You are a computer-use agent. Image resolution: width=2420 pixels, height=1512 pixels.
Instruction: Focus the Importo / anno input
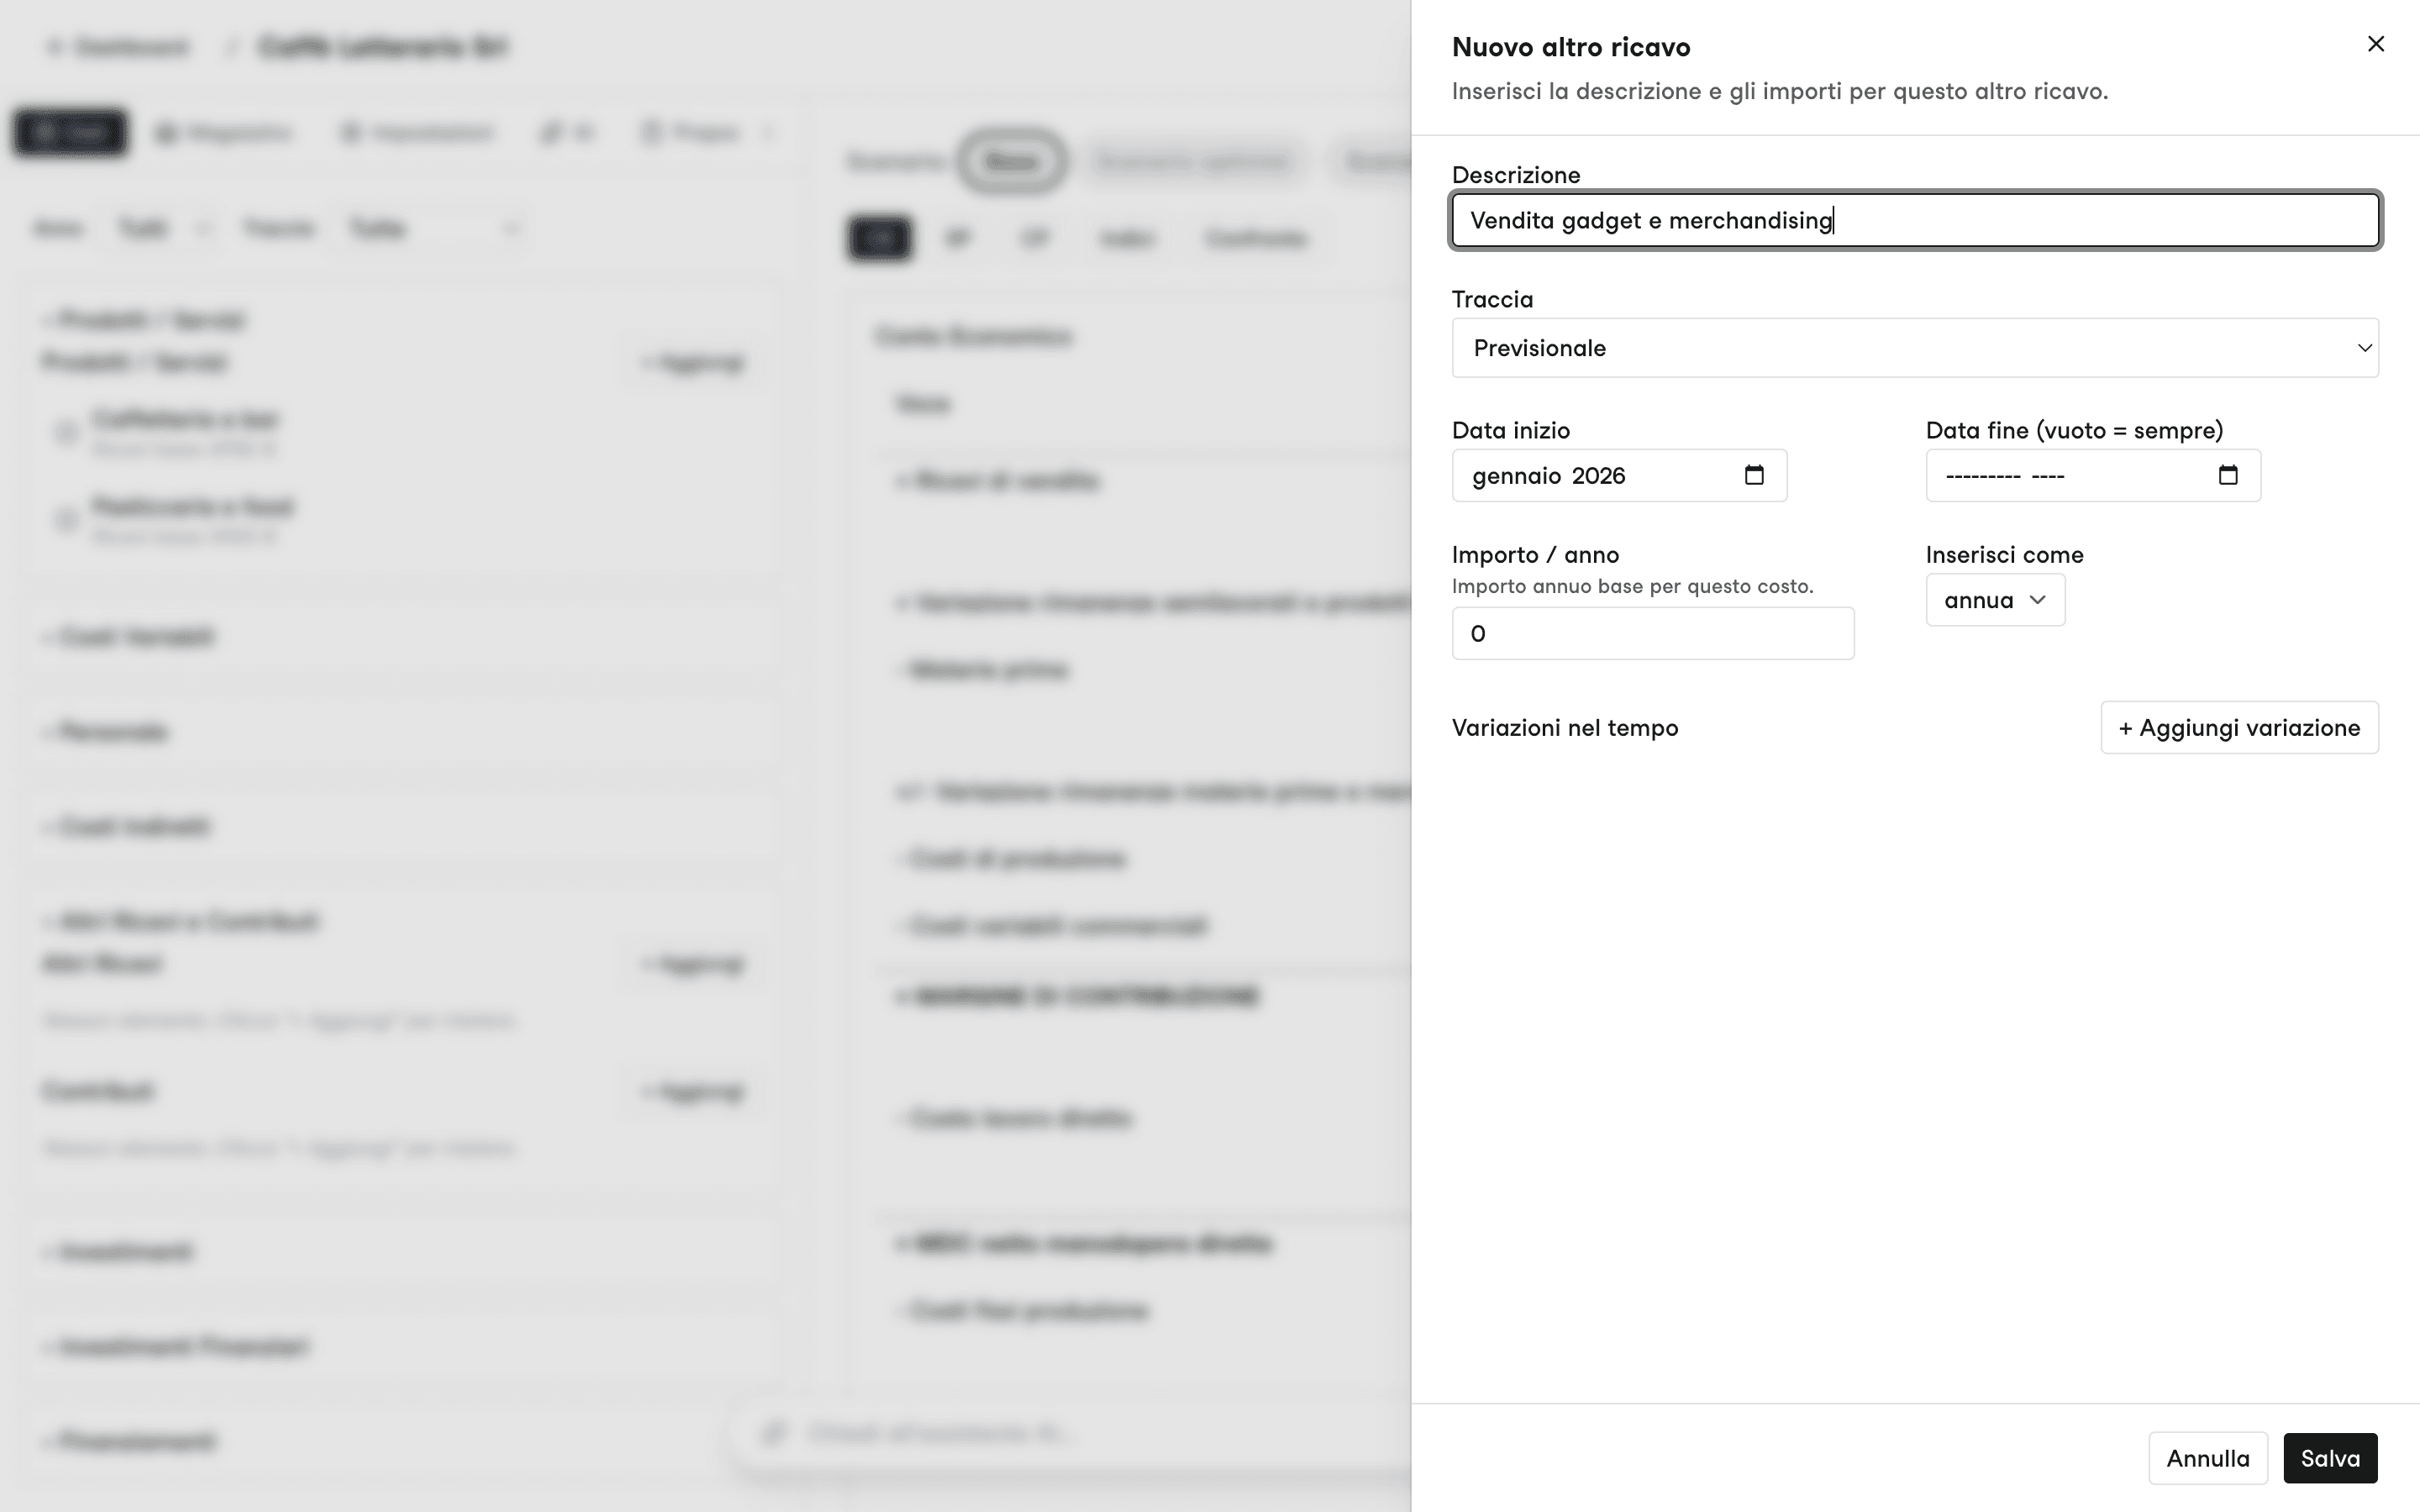point(1652,633)
